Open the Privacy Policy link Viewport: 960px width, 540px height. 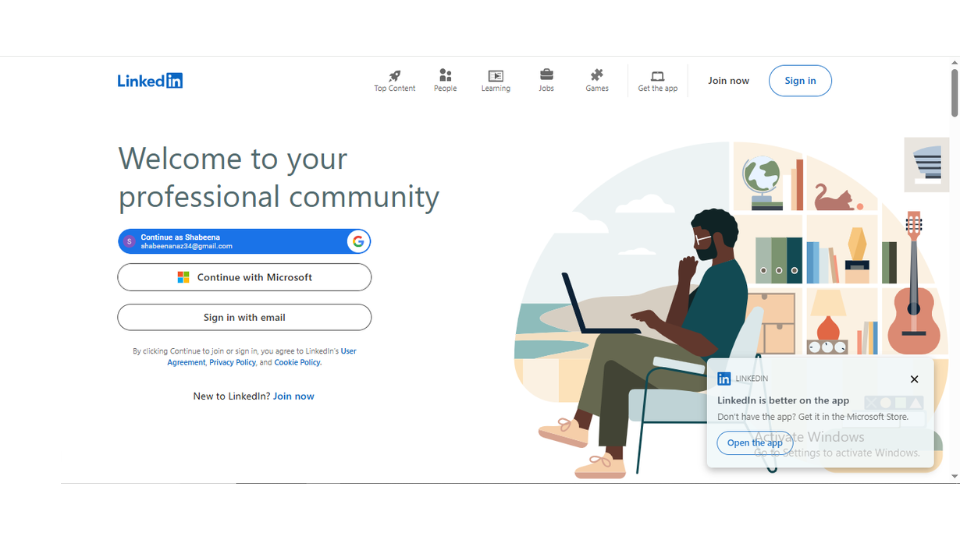(x=232, y=363)
